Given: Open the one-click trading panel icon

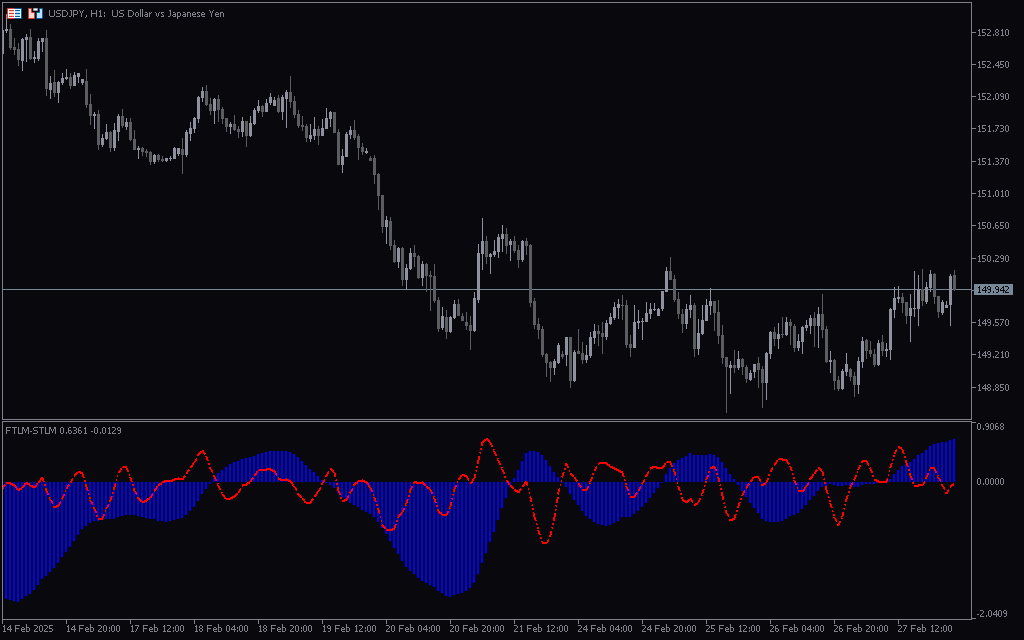Looking at the screenshot, I should tap(35, 13).
